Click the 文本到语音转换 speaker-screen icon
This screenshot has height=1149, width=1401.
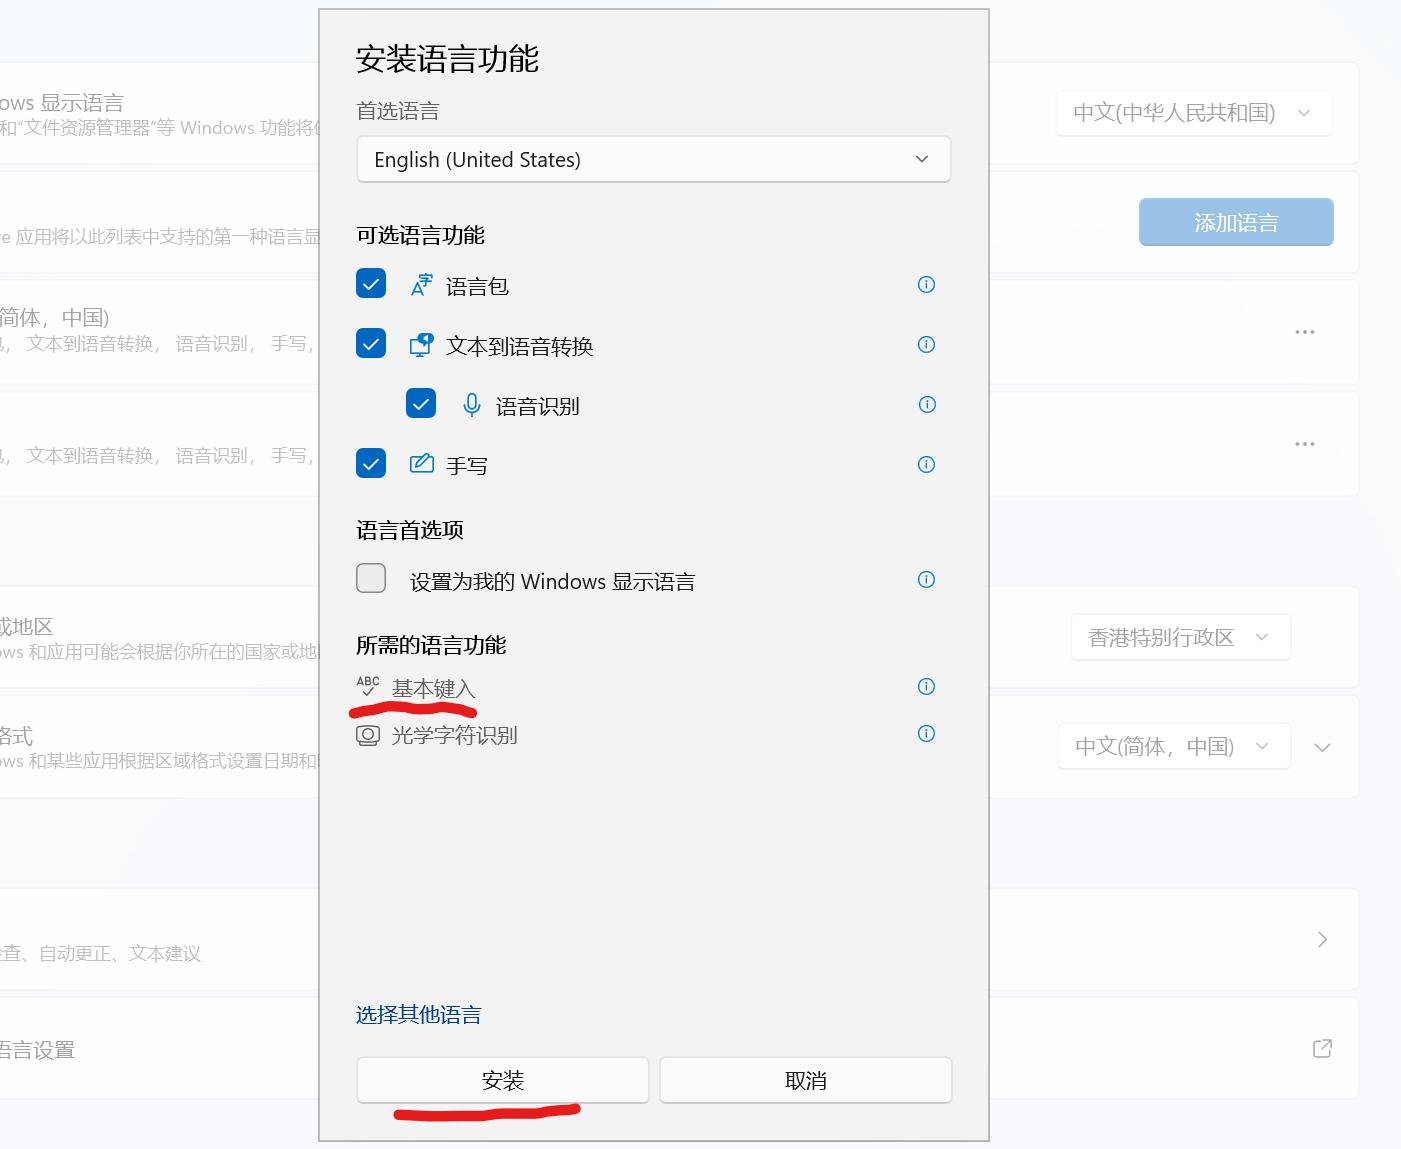coord(421,345)
